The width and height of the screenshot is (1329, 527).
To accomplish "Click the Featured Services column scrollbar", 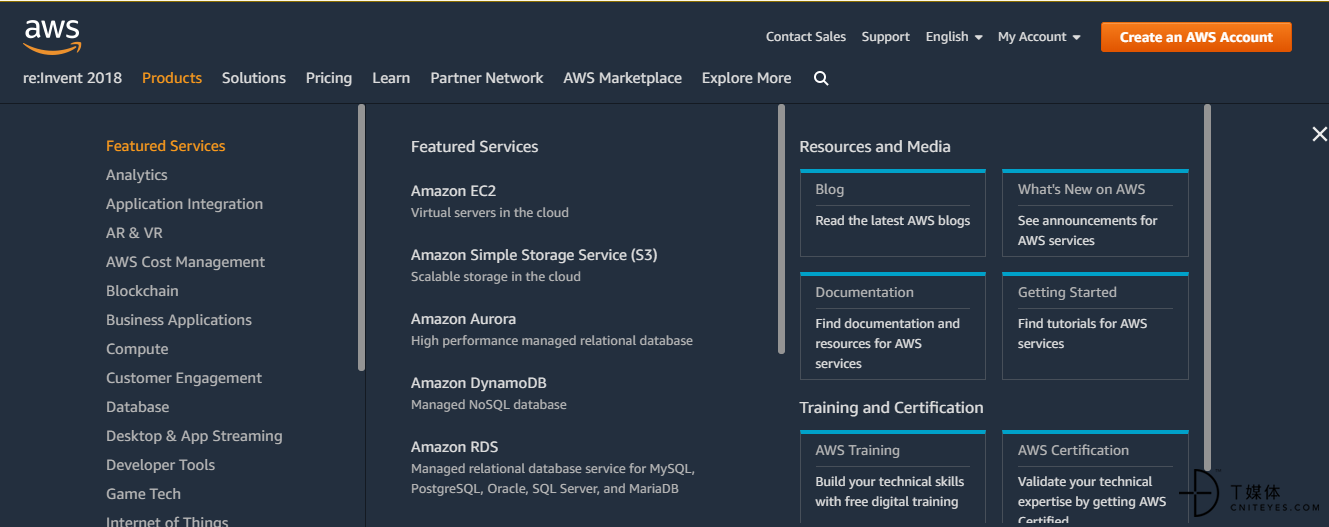I will tap(782, 229).
